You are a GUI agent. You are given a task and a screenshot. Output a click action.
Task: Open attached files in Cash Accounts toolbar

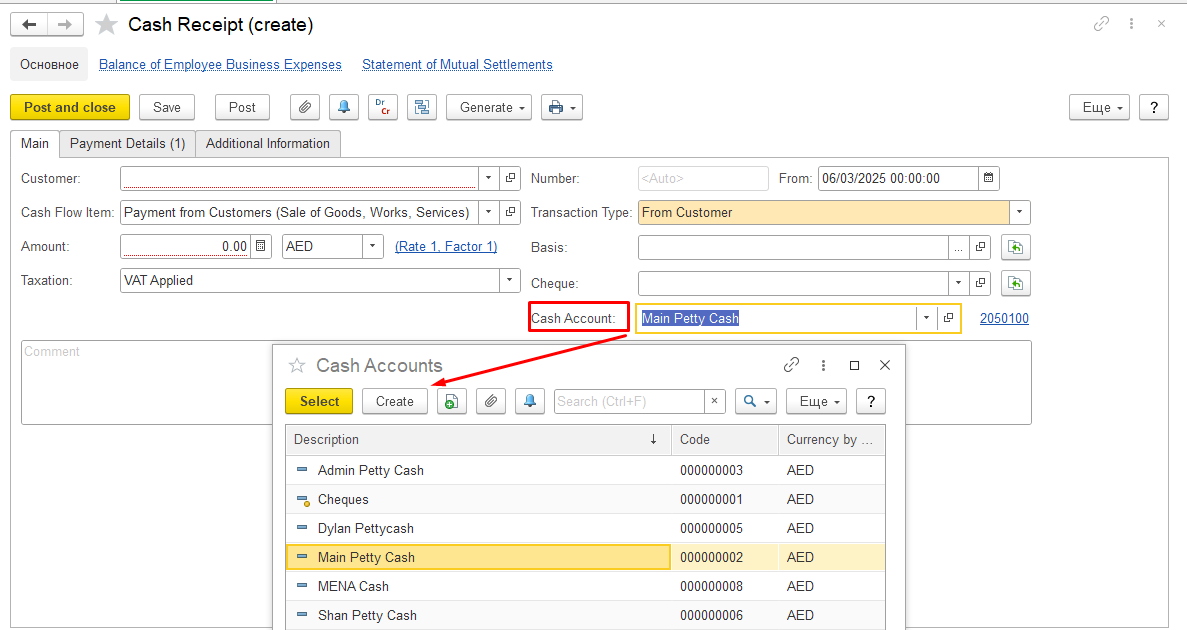point(491,401)
